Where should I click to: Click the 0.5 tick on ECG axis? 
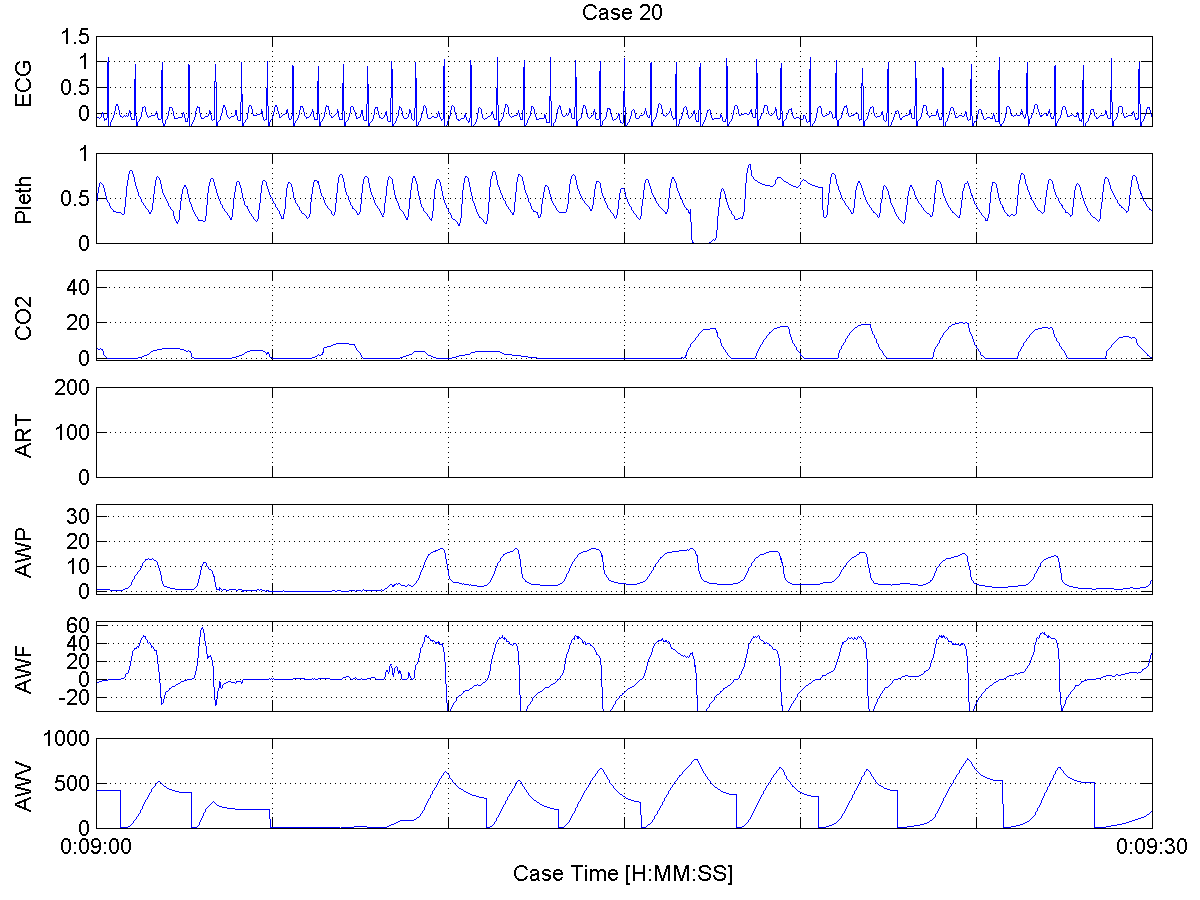(x=77, y=88)
